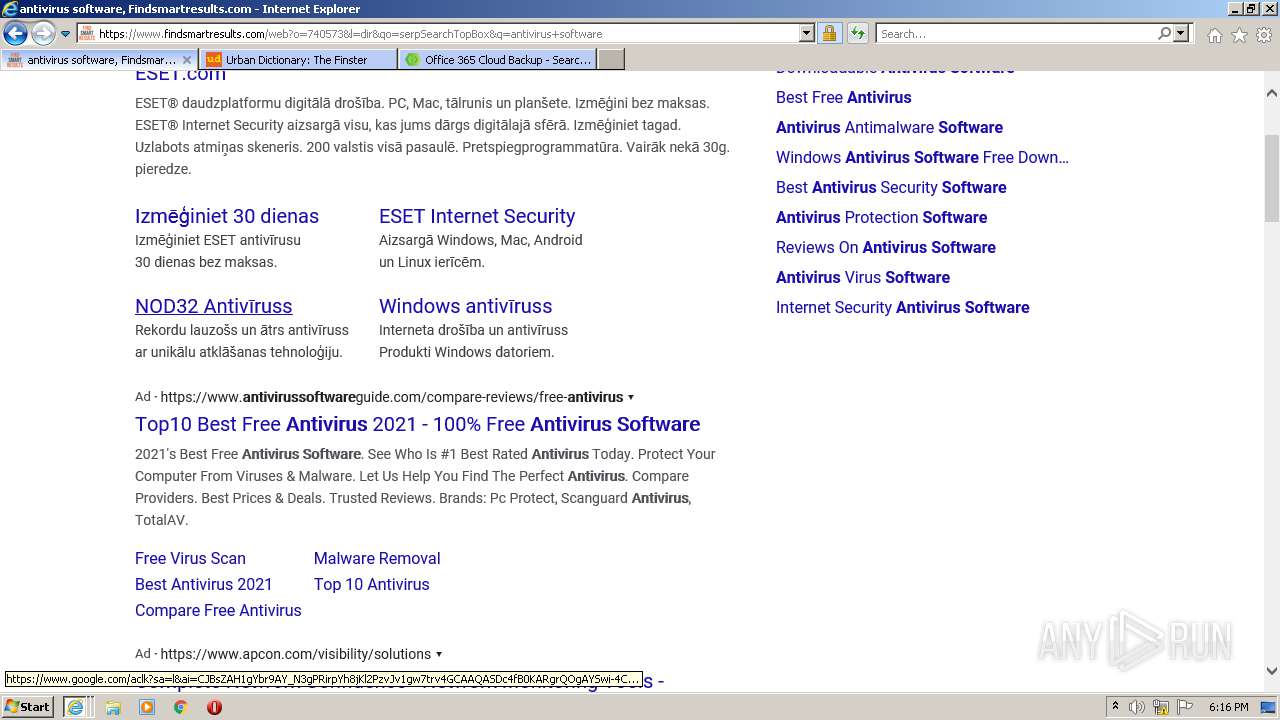Expand the antivirussoftwareguide ad URL arrow
This screenshot has width=1280, height=720.
pyautogui.click(x=631, y=398)
